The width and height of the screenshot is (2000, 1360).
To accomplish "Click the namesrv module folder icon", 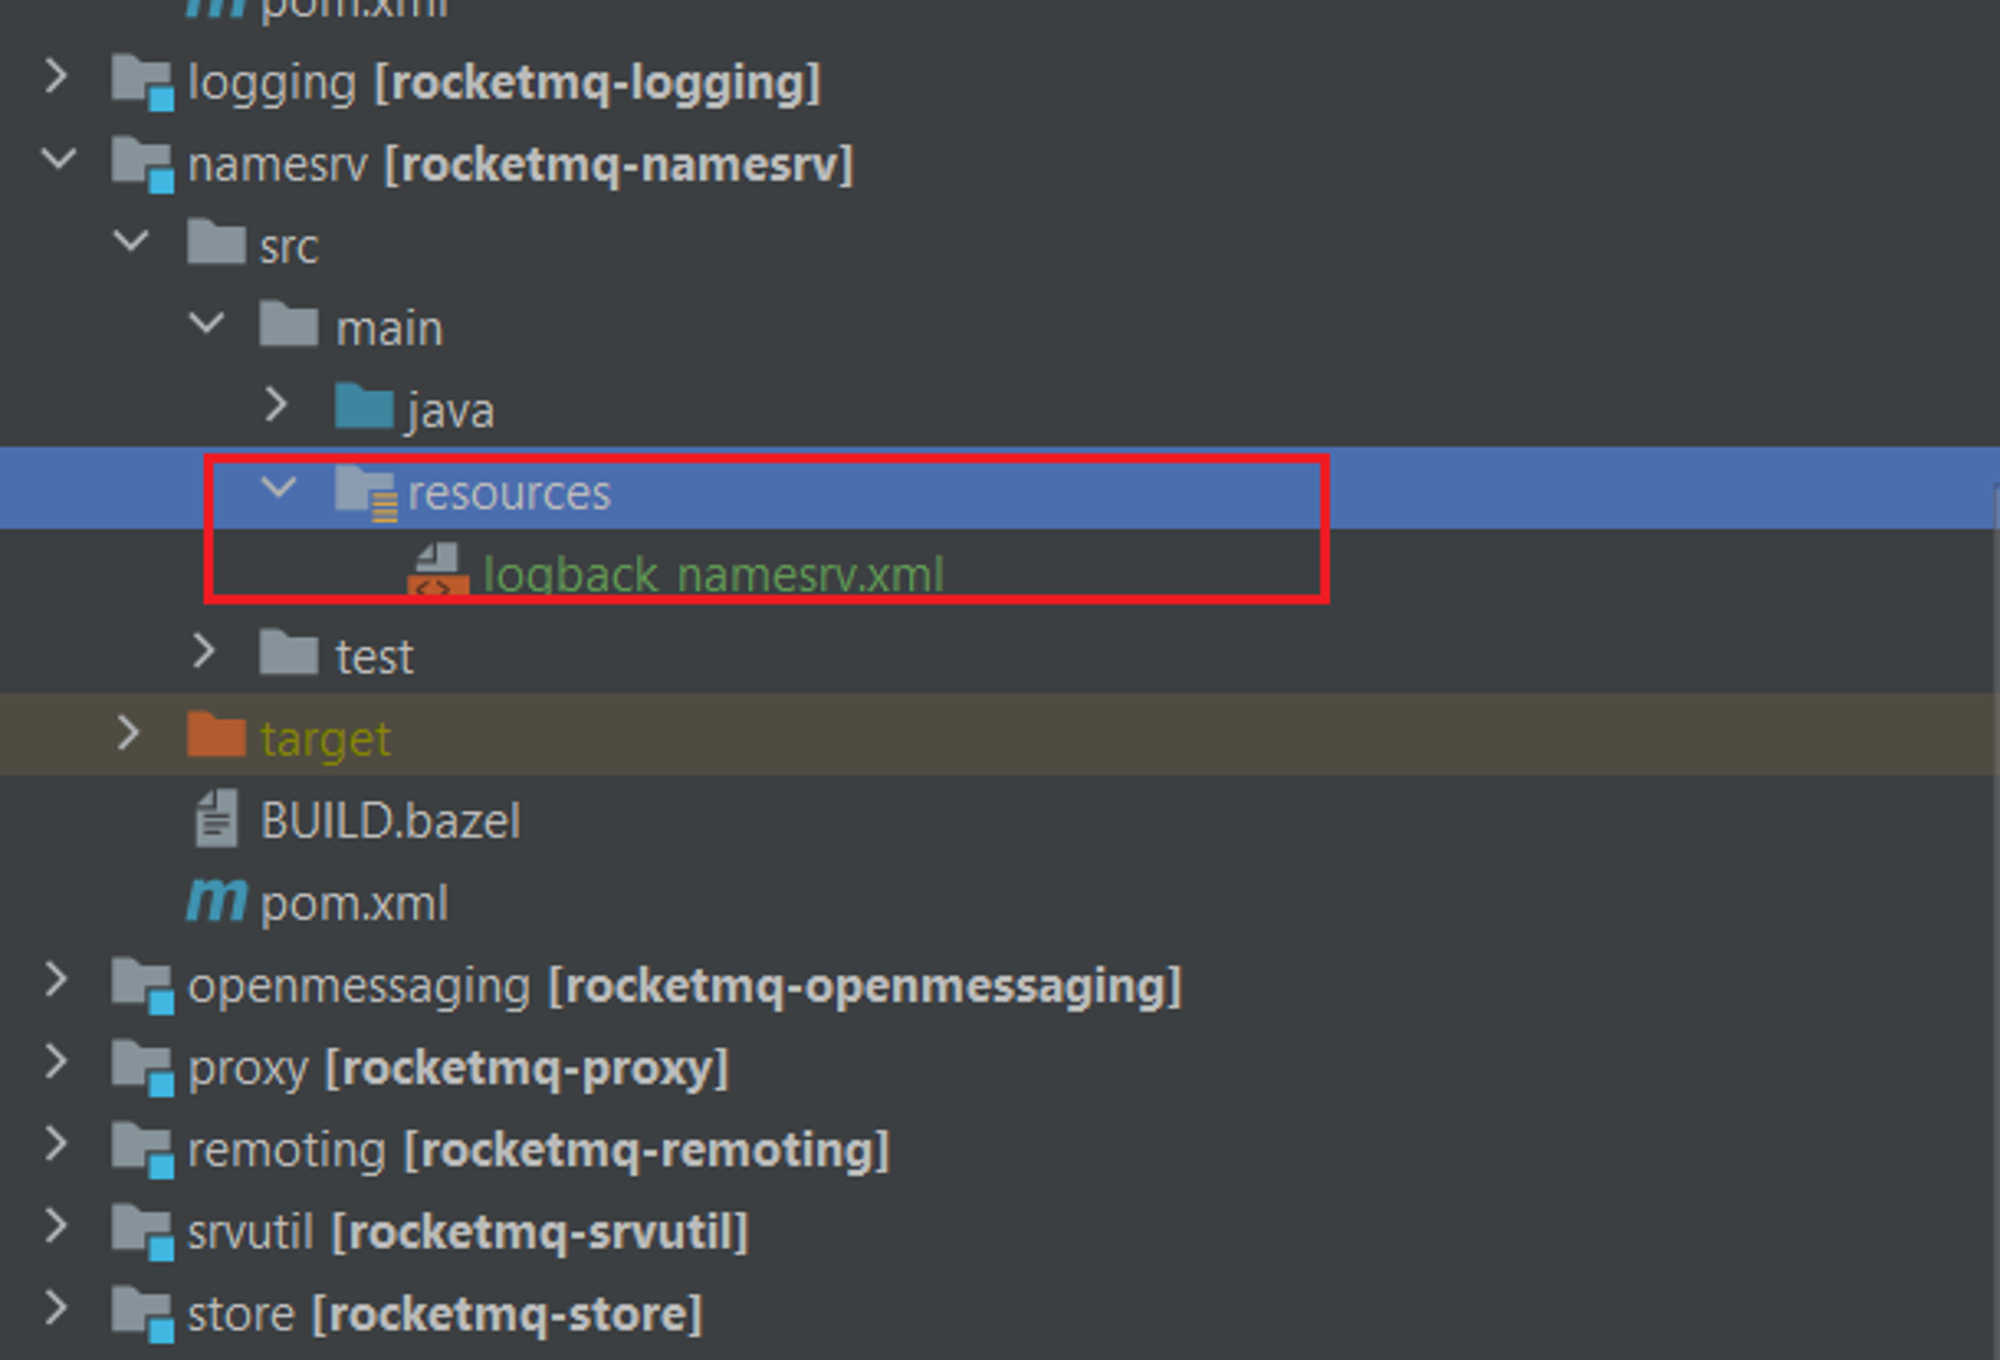I will click(143, 165).
